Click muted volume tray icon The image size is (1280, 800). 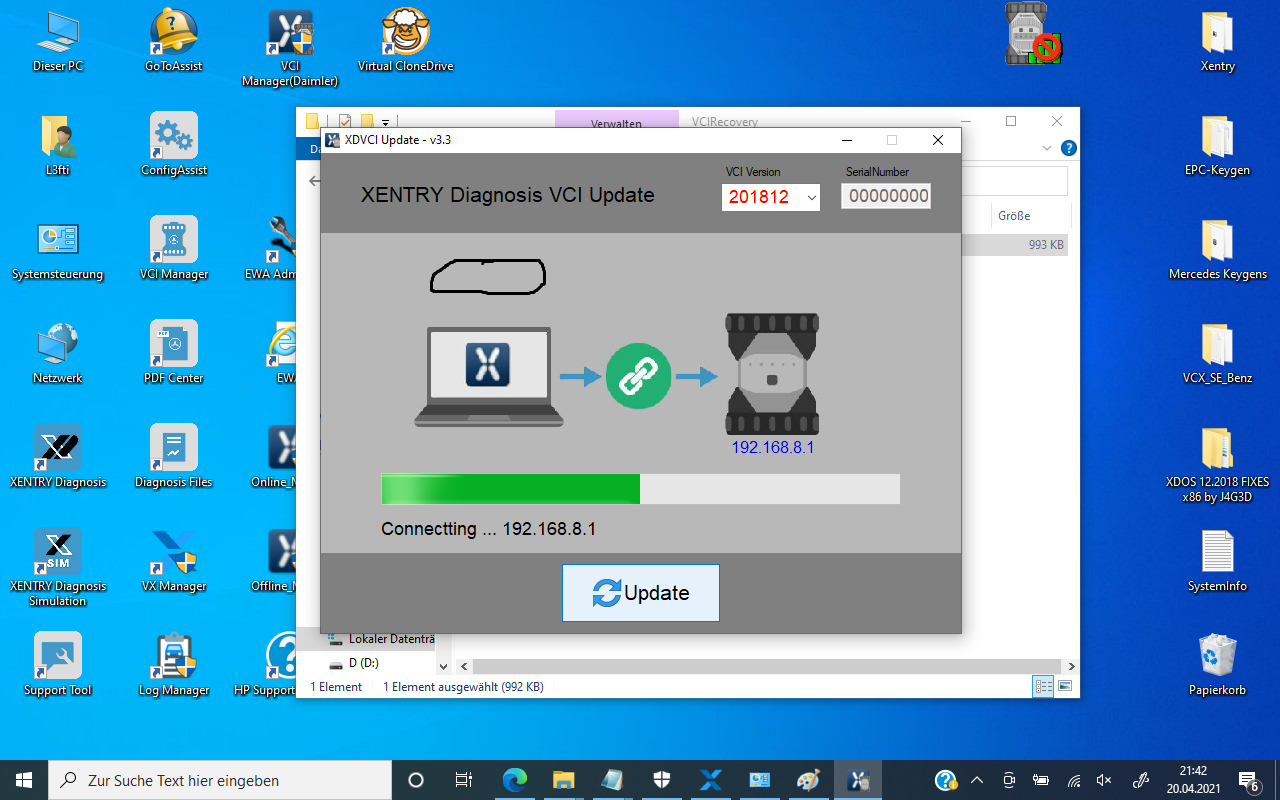click(1104, 780)
